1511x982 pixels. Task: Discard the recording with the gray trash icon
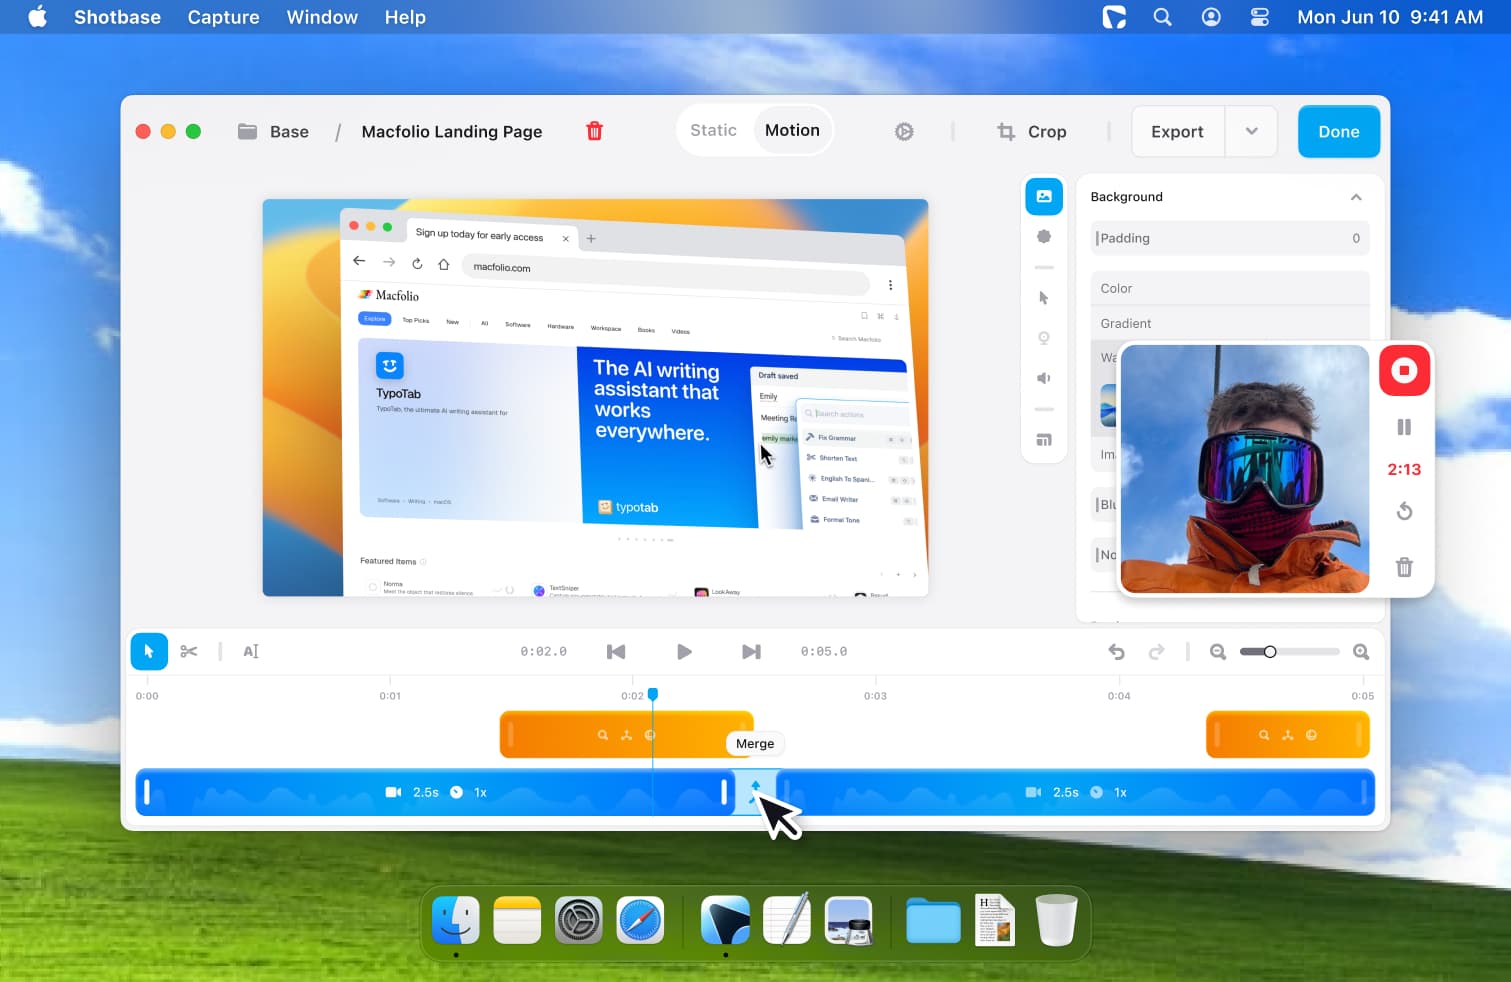point(1404,567)
